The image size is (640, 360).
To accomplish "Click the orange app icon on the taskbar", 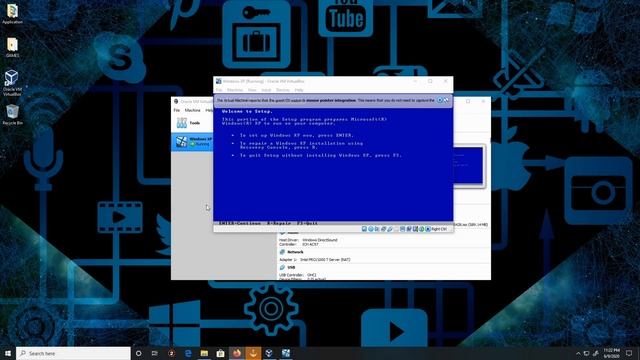I will pos(253,353).
